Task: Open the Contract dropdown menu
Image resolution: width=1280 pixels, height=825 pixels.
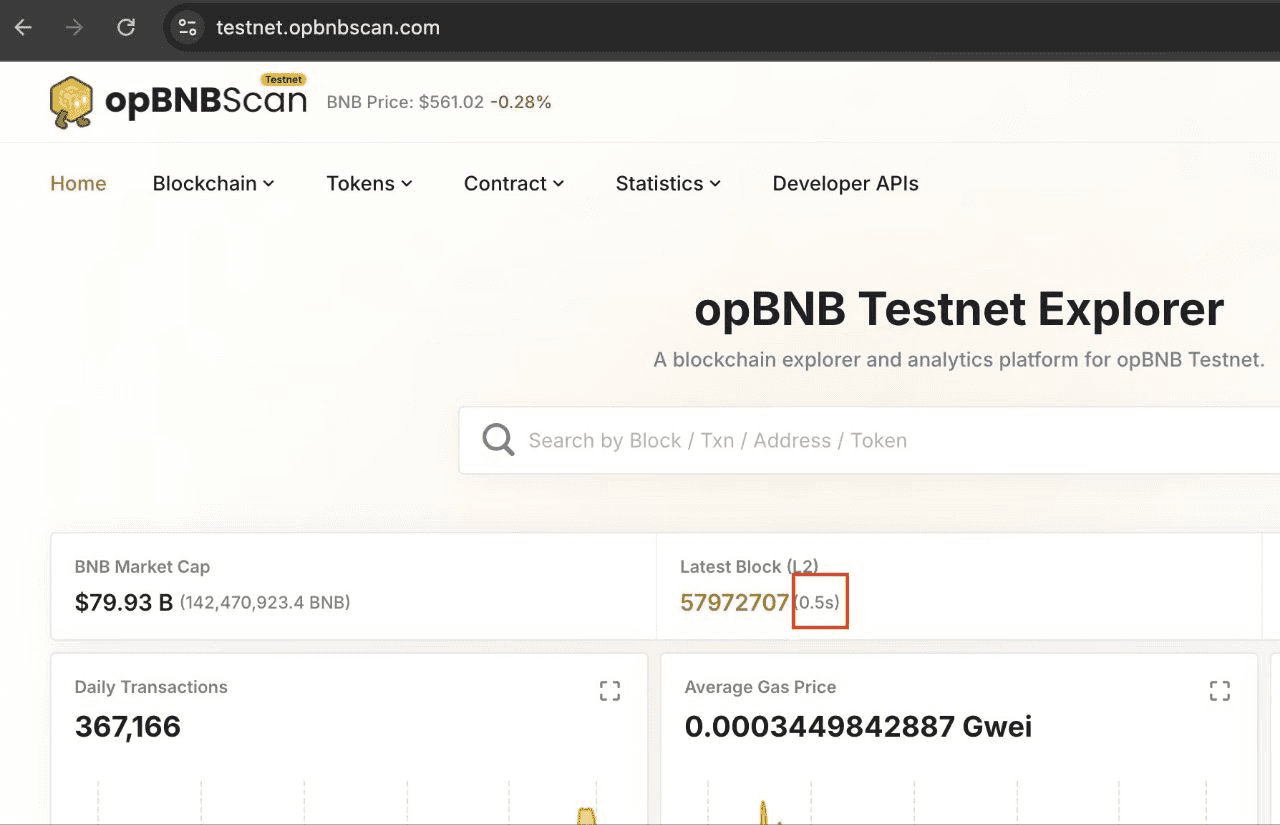Action: pyautogui.click(x=514, y=183)
